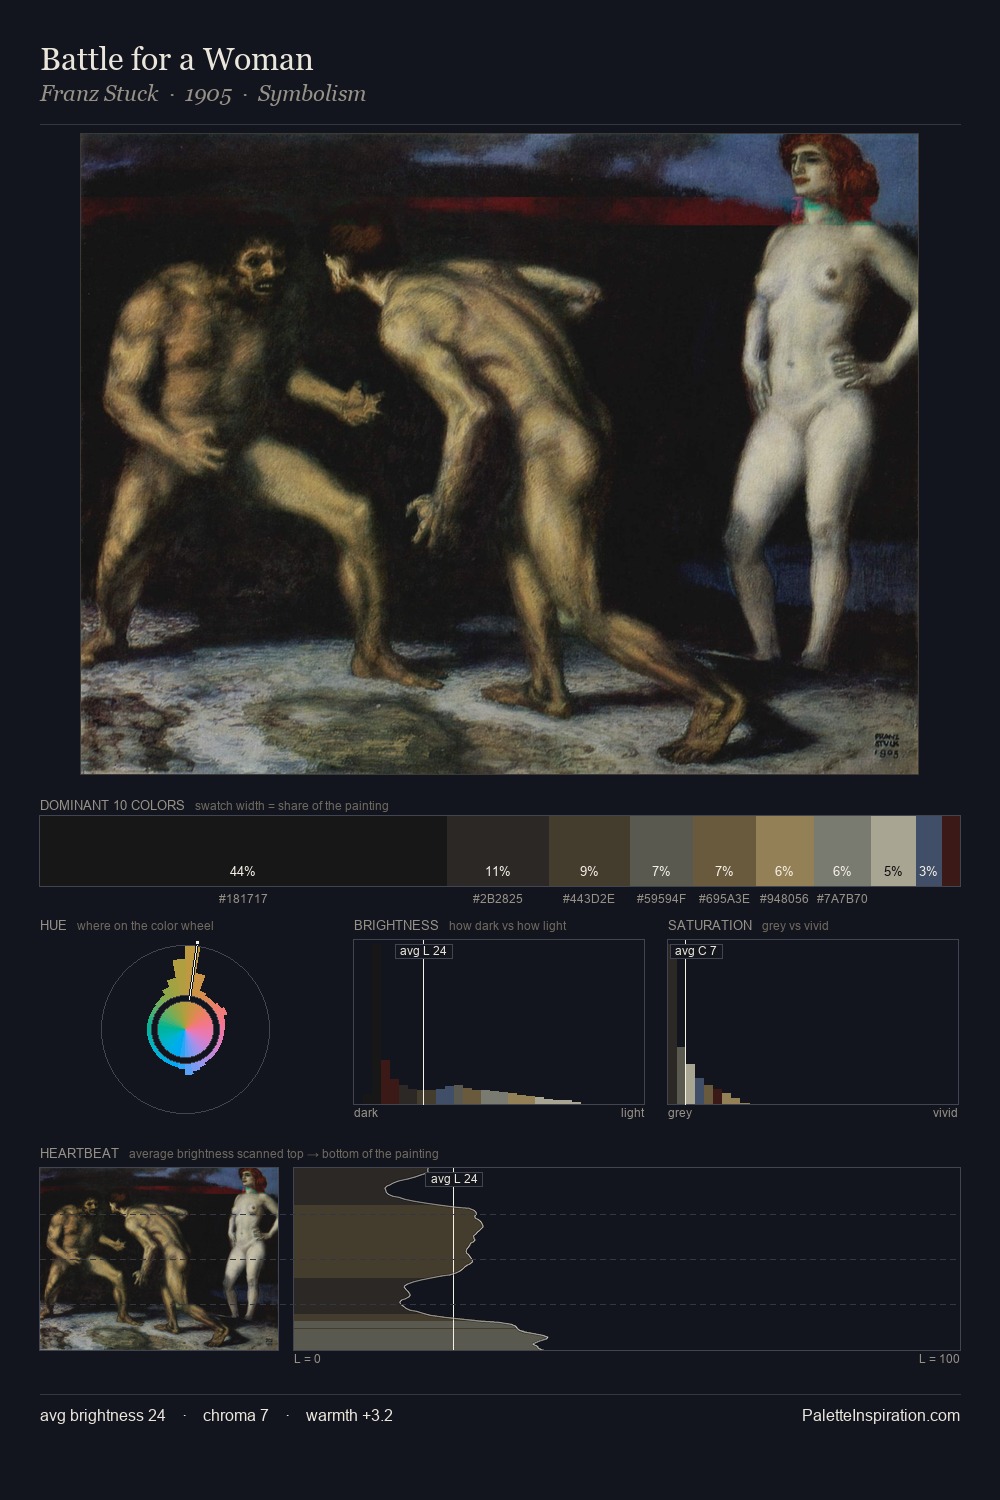Select the 7% brown swatch #695A3E

click(x=724, y=851)
